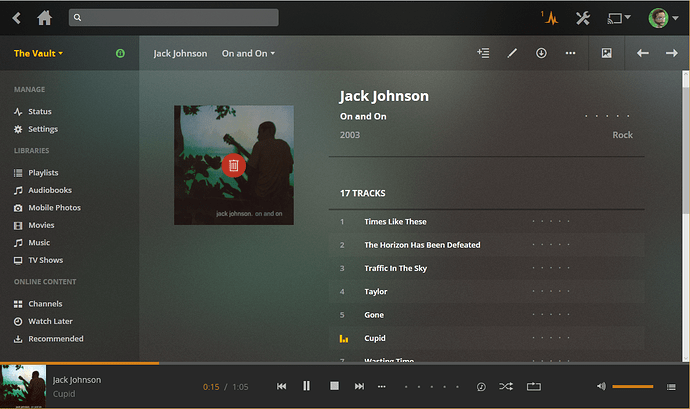Expand The Vault server dropdown
The width and height of the screenshot is (690, 409).
click(x=38, y=53)
